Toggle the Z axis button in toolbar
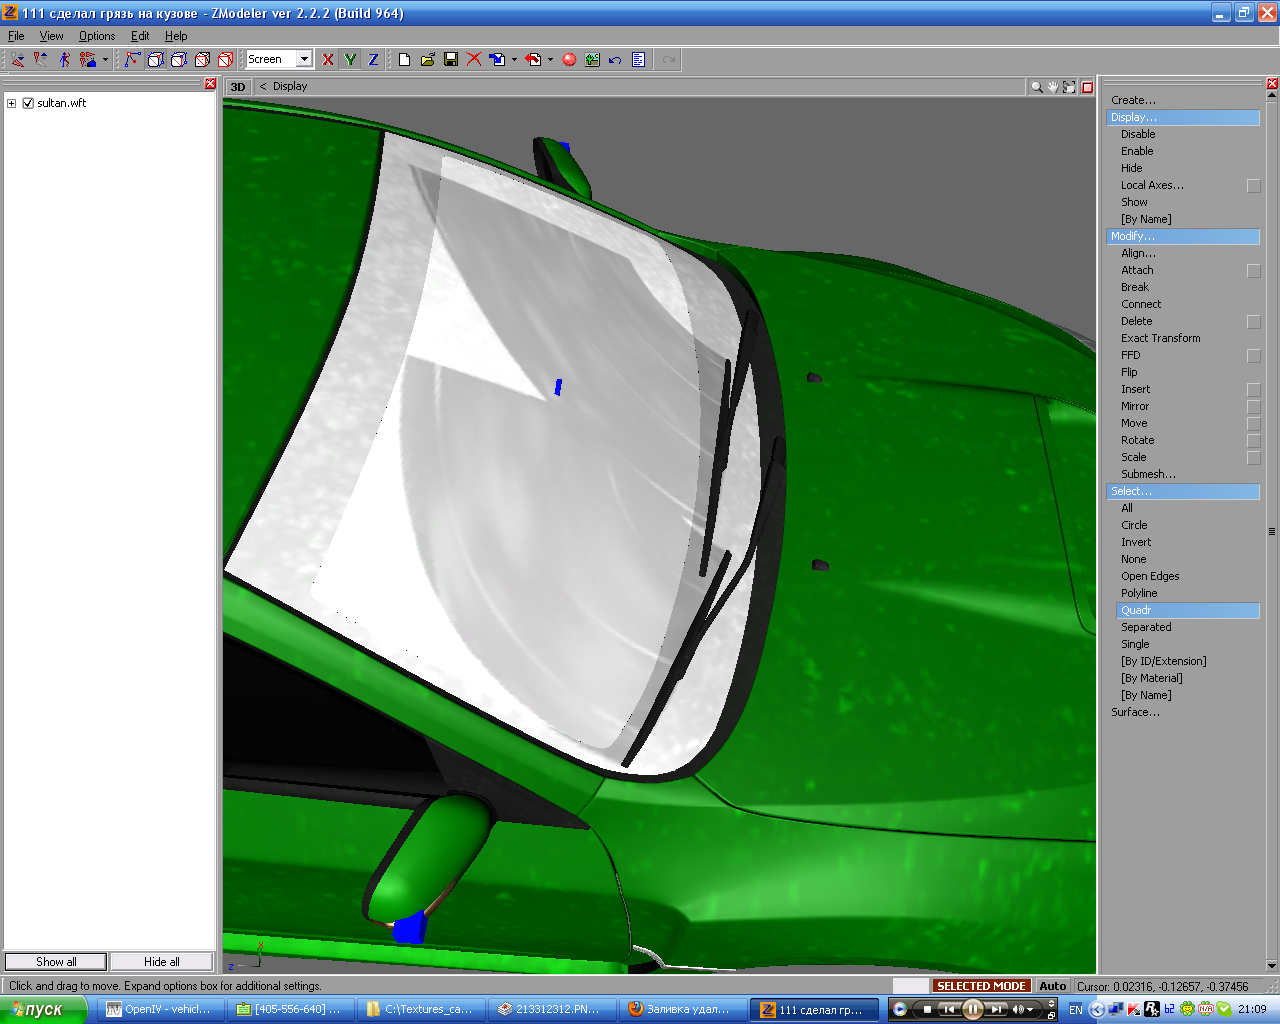Viewport: 1280px width, 1024px height. pos(373,60)
